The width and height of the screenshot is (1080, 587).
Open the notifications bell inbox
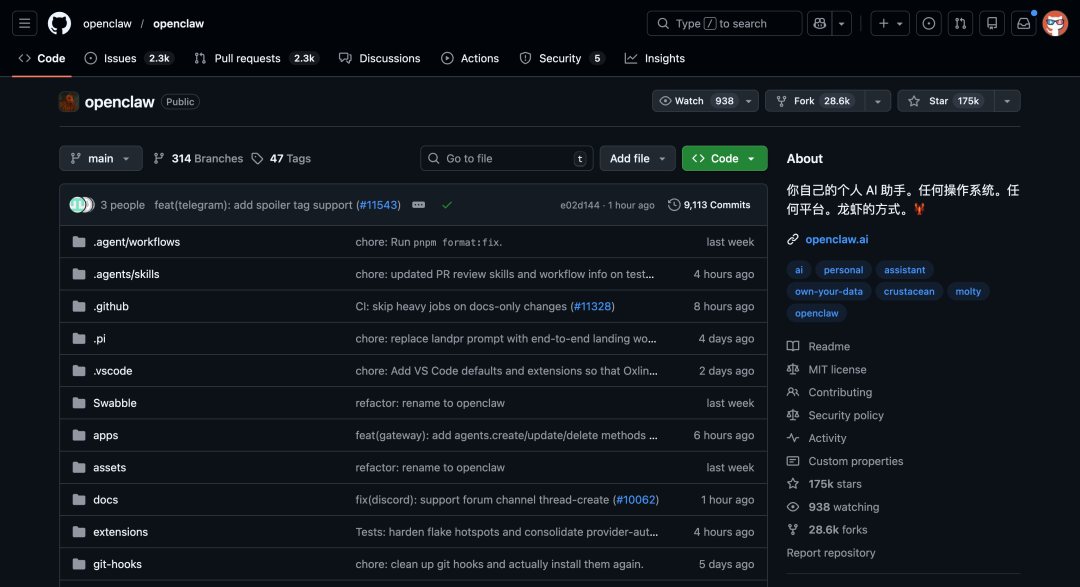click(x=1023, y=22)
